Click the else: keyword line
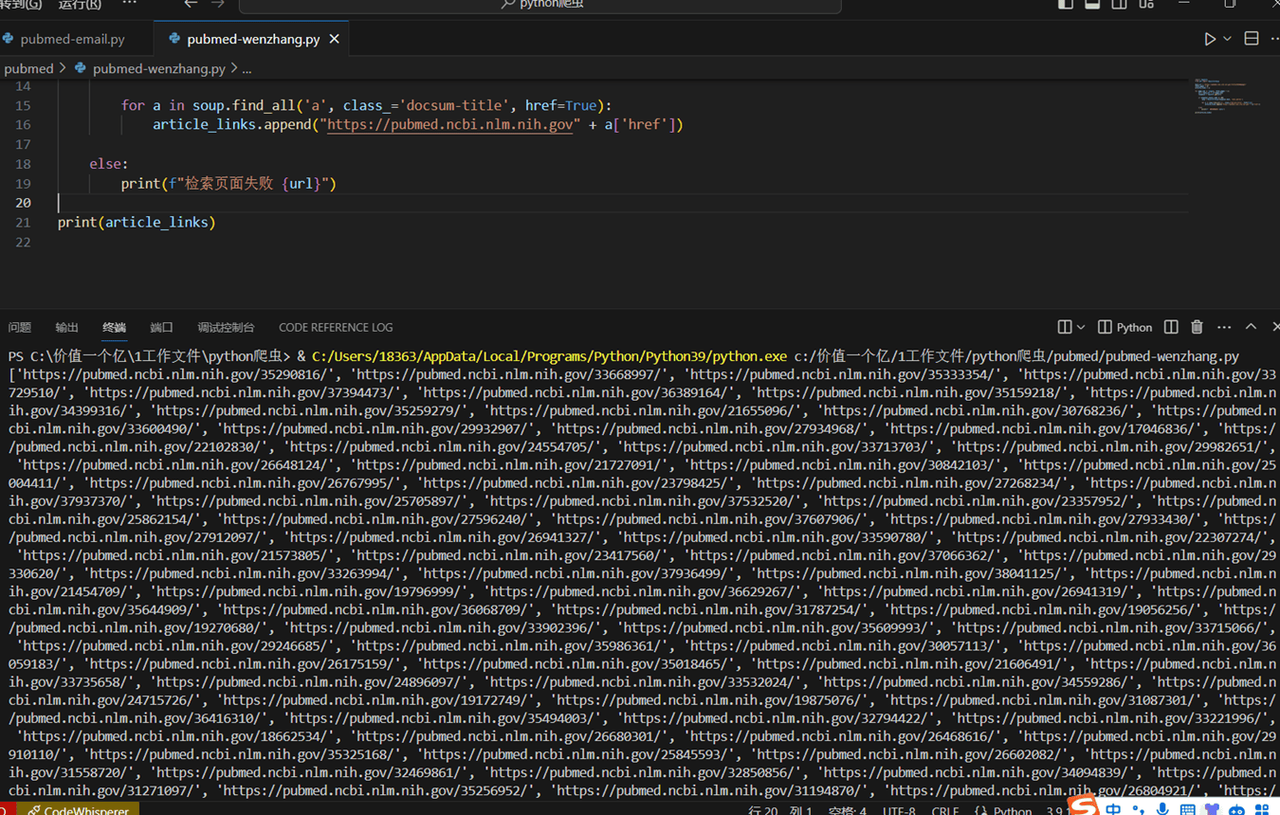The height and width of the screenshot is (815, 1280). 109,164
